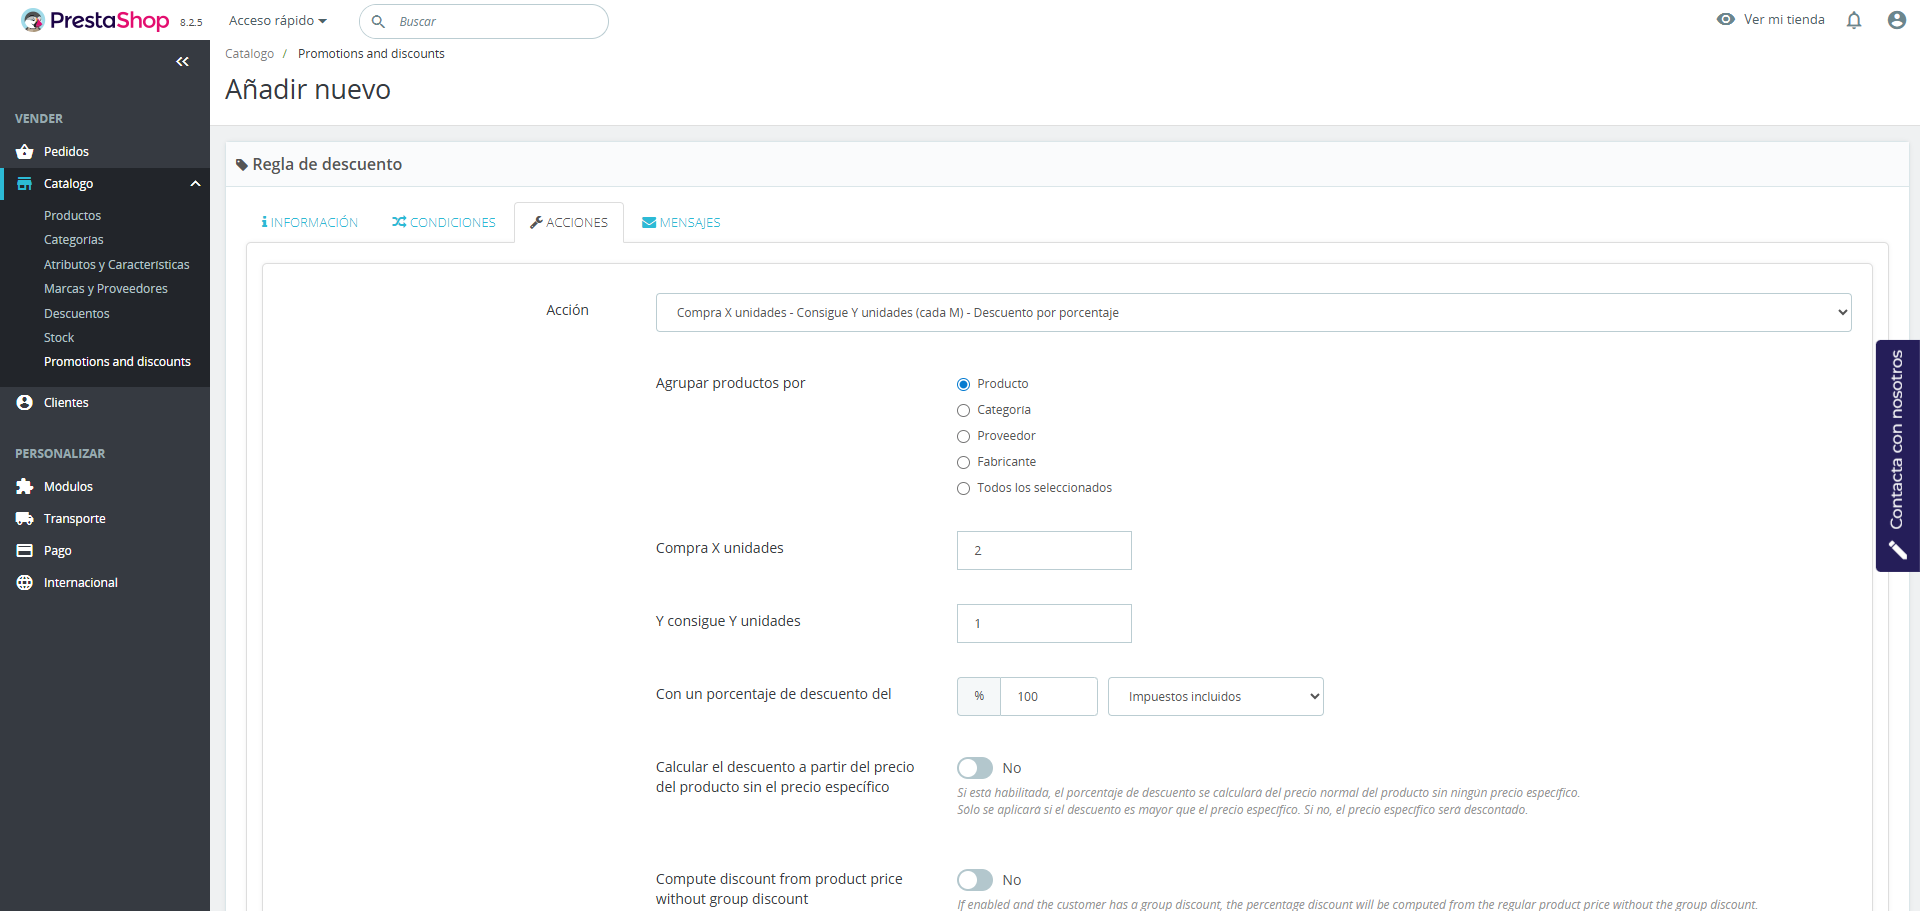The width and height of the screenshot is (1920, 911).
Task: Click the eye icon beside Ver mi tienda
Action: tap(1726, 19)
